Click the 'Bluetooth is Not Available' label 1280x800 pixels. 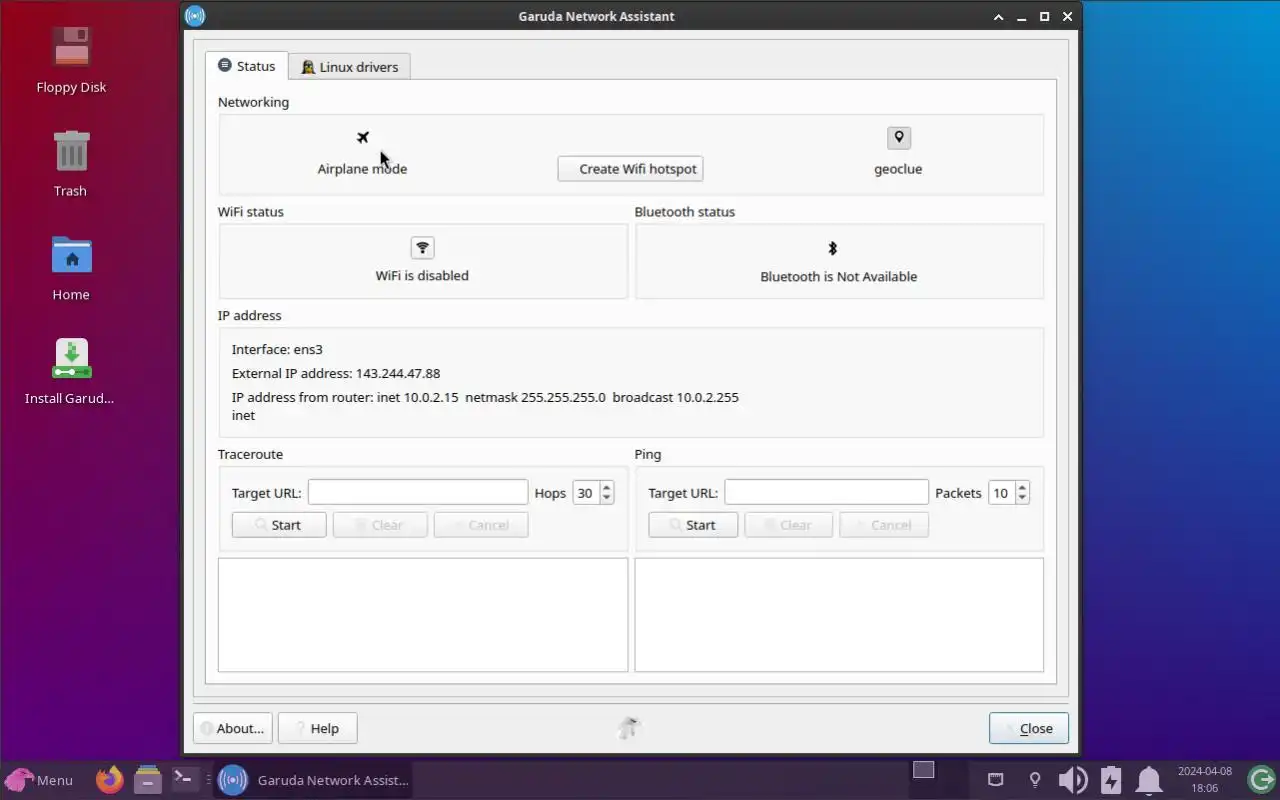click(839, 276)
